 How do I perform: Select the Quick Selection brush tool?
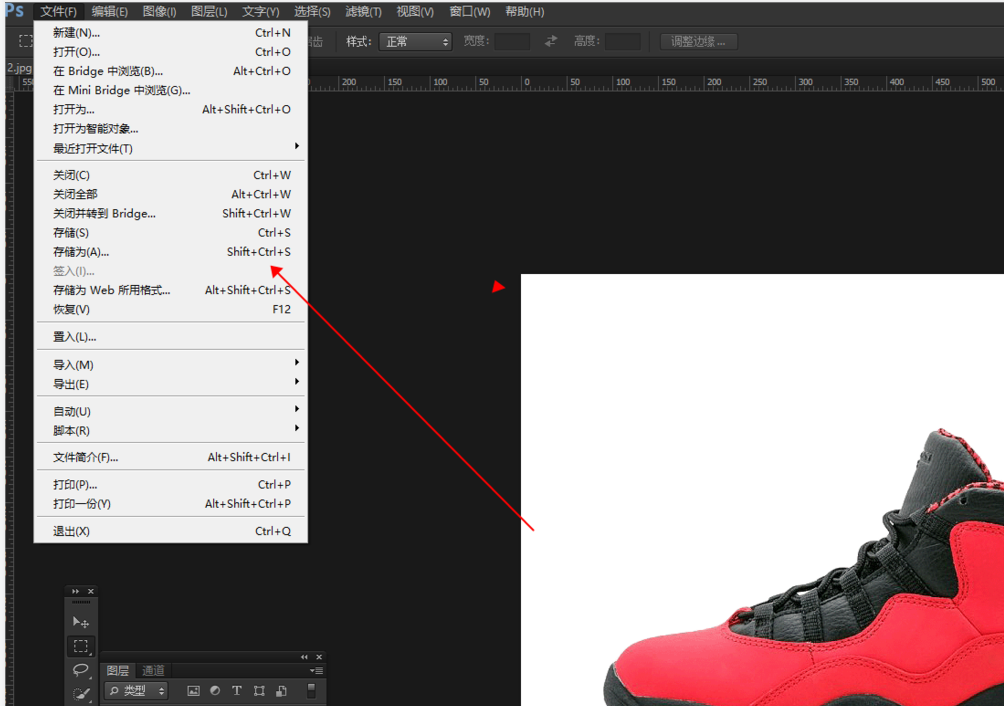point(81,693)
